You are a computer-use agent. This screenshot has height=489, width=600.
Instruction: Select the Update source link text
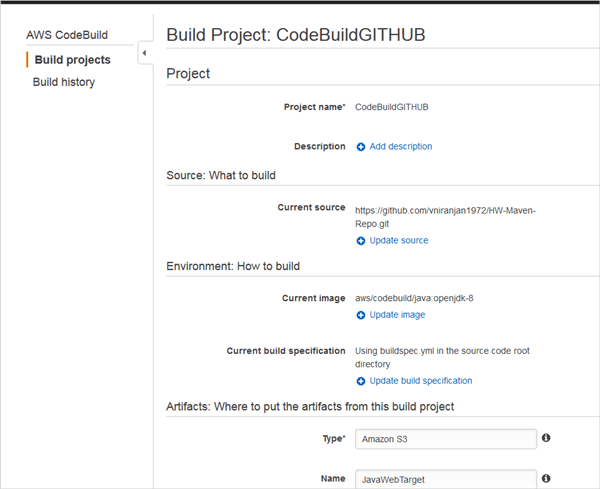tap(399, 241)
